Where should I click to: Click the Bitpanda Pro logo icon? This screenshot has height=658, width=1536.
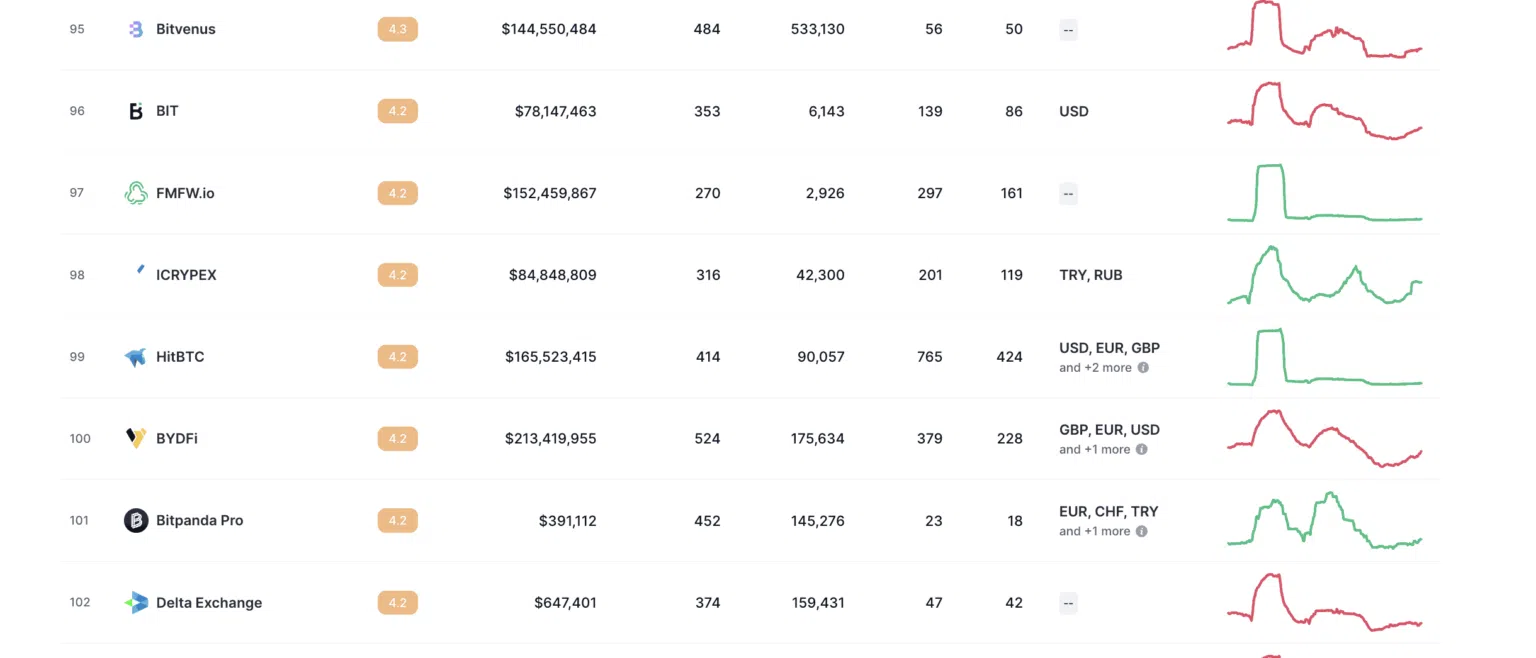(x=136, y=520)
